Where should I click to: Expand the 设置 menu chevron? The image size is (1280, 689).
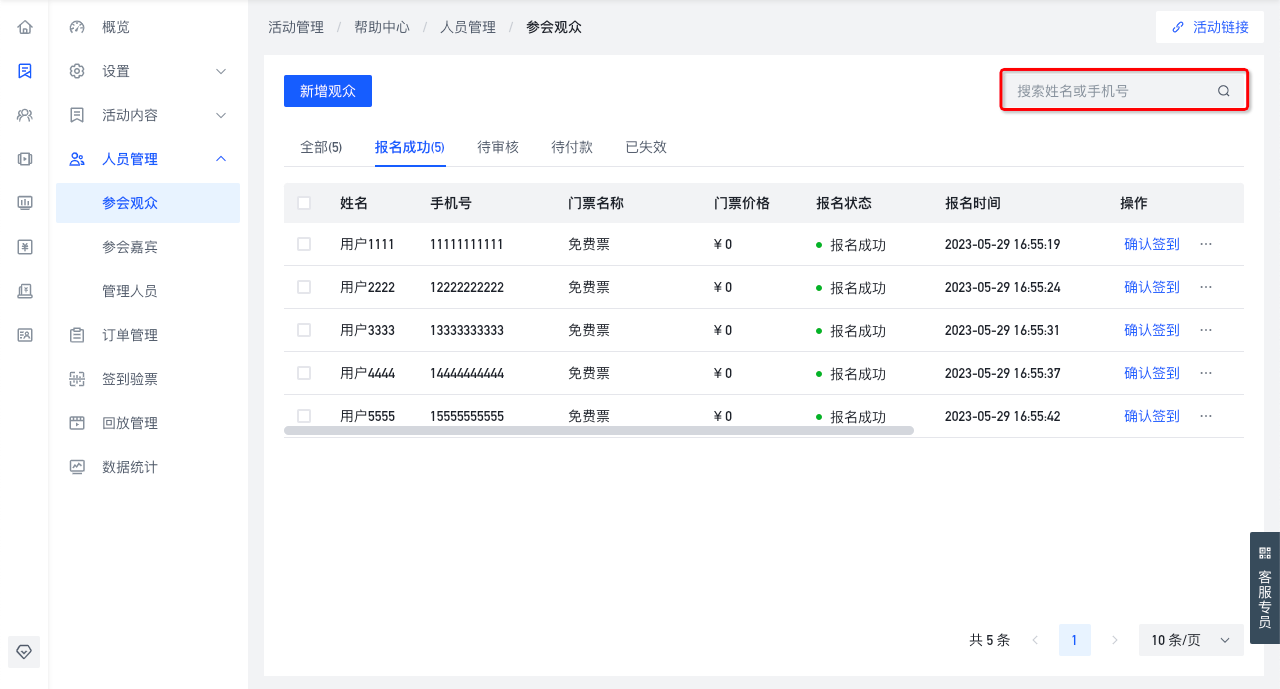pyautogui.click(x=222, y=71)
